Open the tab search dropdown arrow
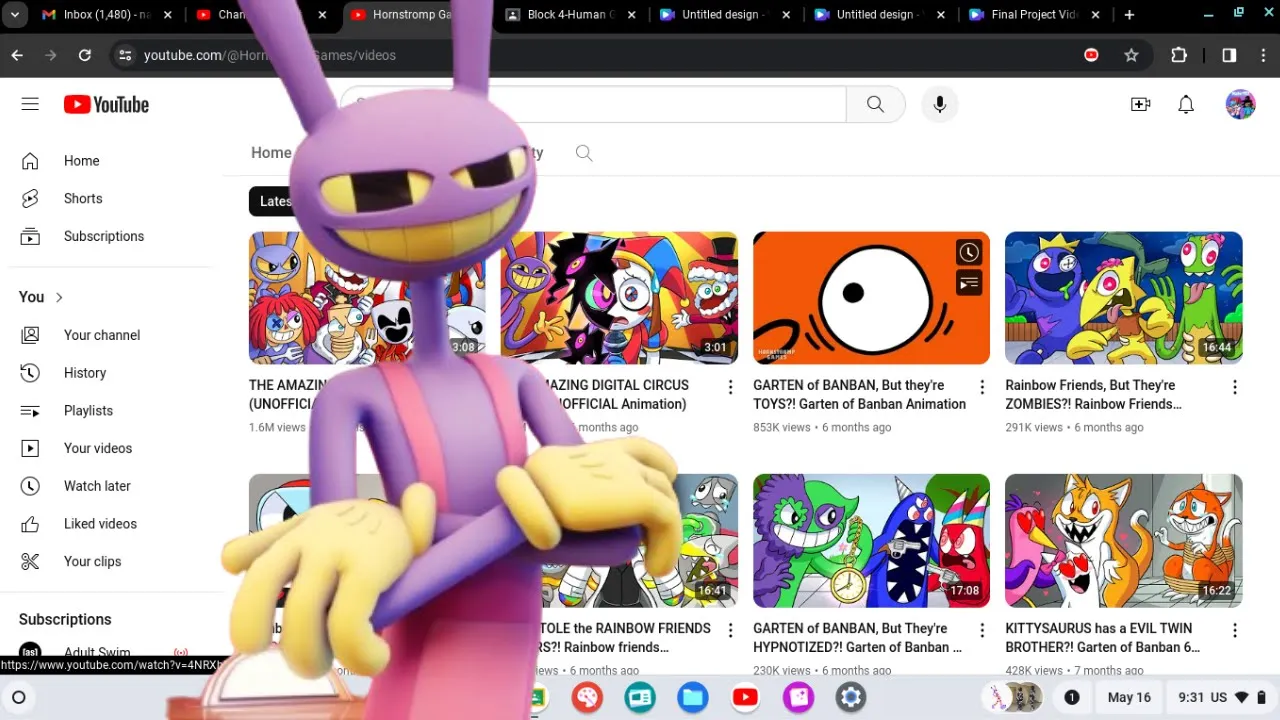 point(15,15)
